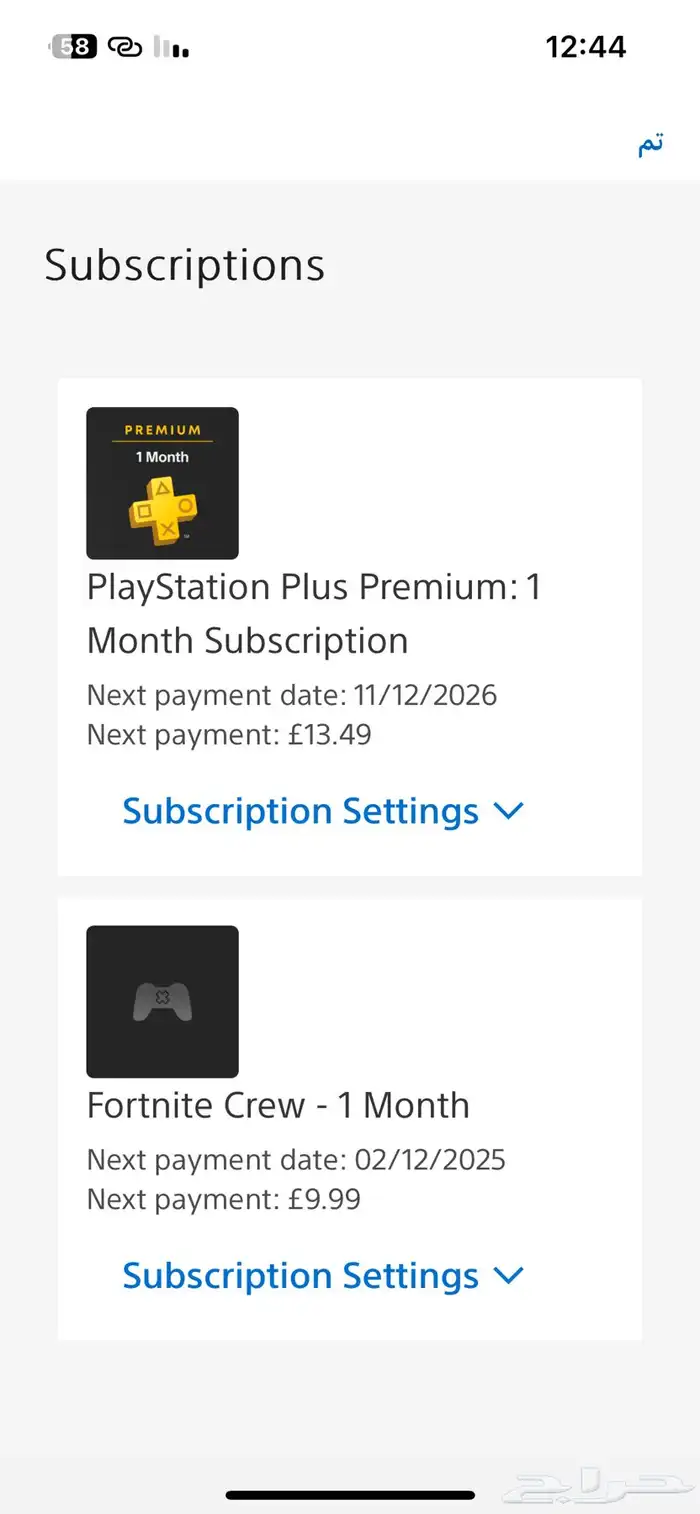The image size is (700, 1514).
Task: Tap the status bar clock showing 12:44
Action: [585, 47]
